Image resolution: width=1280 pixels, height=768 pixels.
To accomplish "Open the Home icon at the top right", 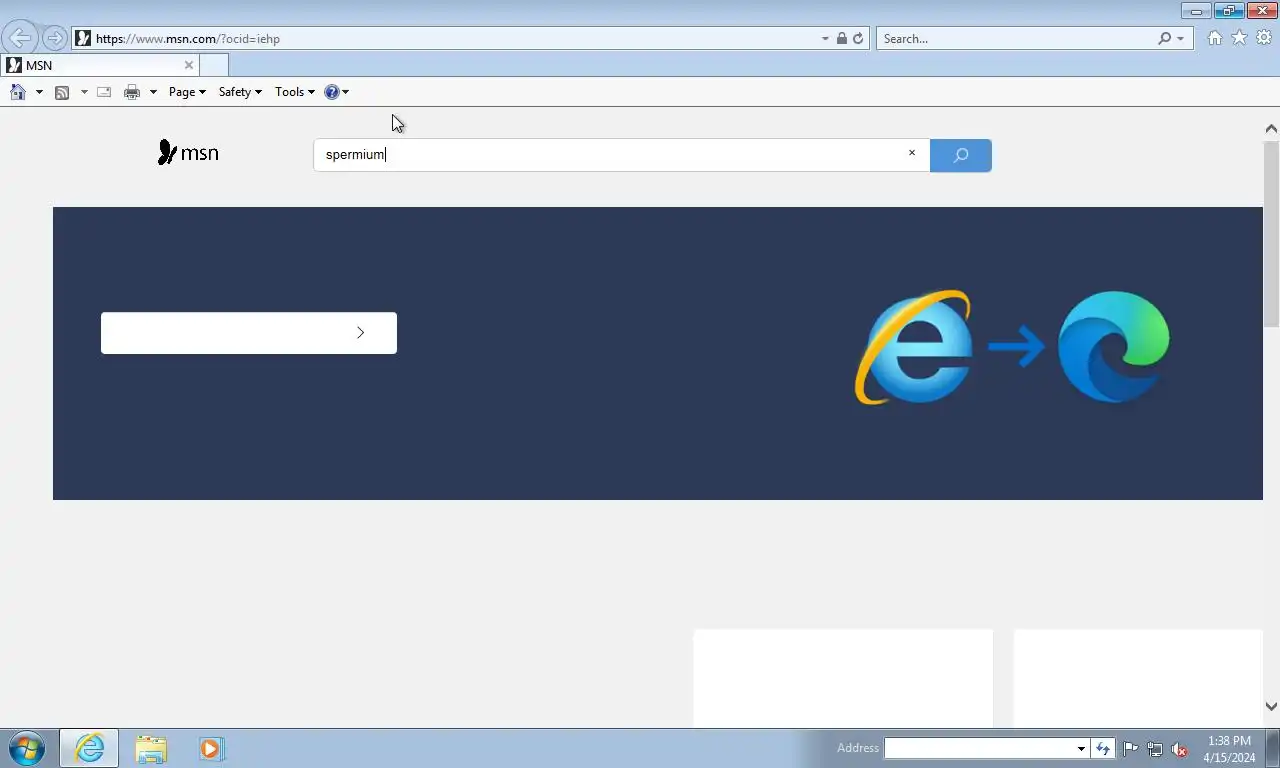I will click(1214, 38).
